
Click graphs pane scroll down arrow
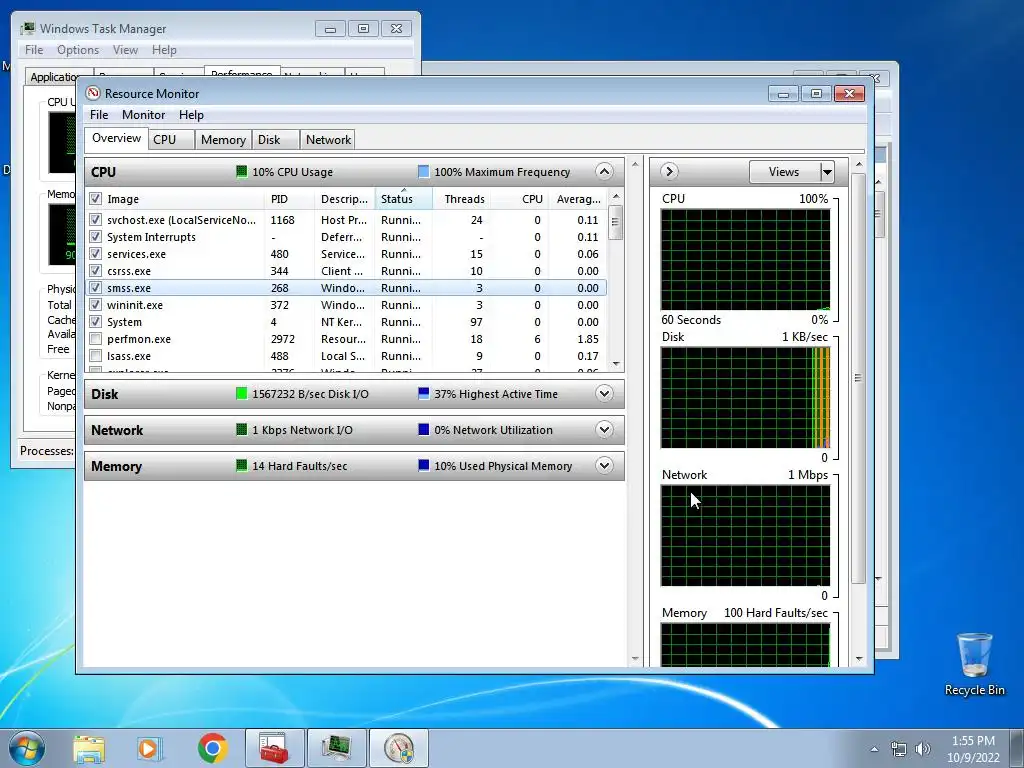[859, 659]
